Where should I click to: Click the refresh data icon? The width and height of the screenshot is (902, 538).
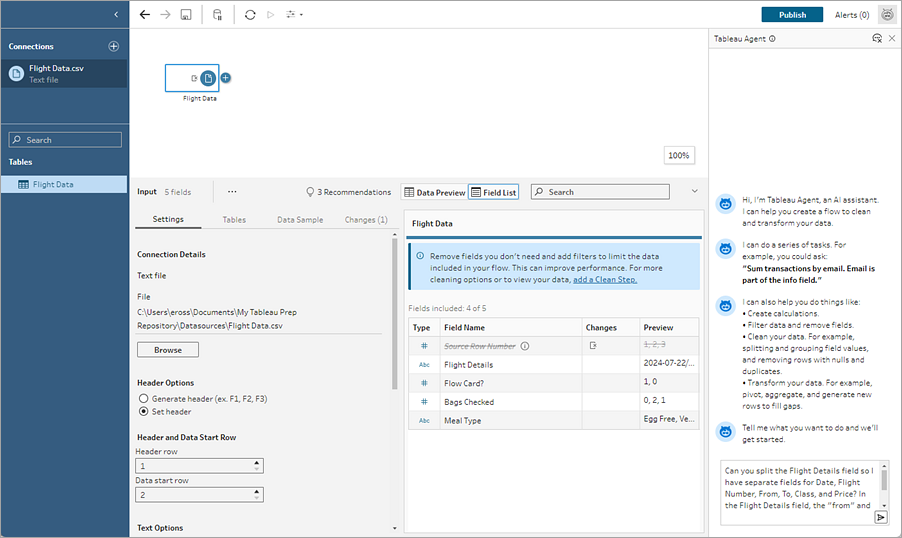(x=249, y=15)
